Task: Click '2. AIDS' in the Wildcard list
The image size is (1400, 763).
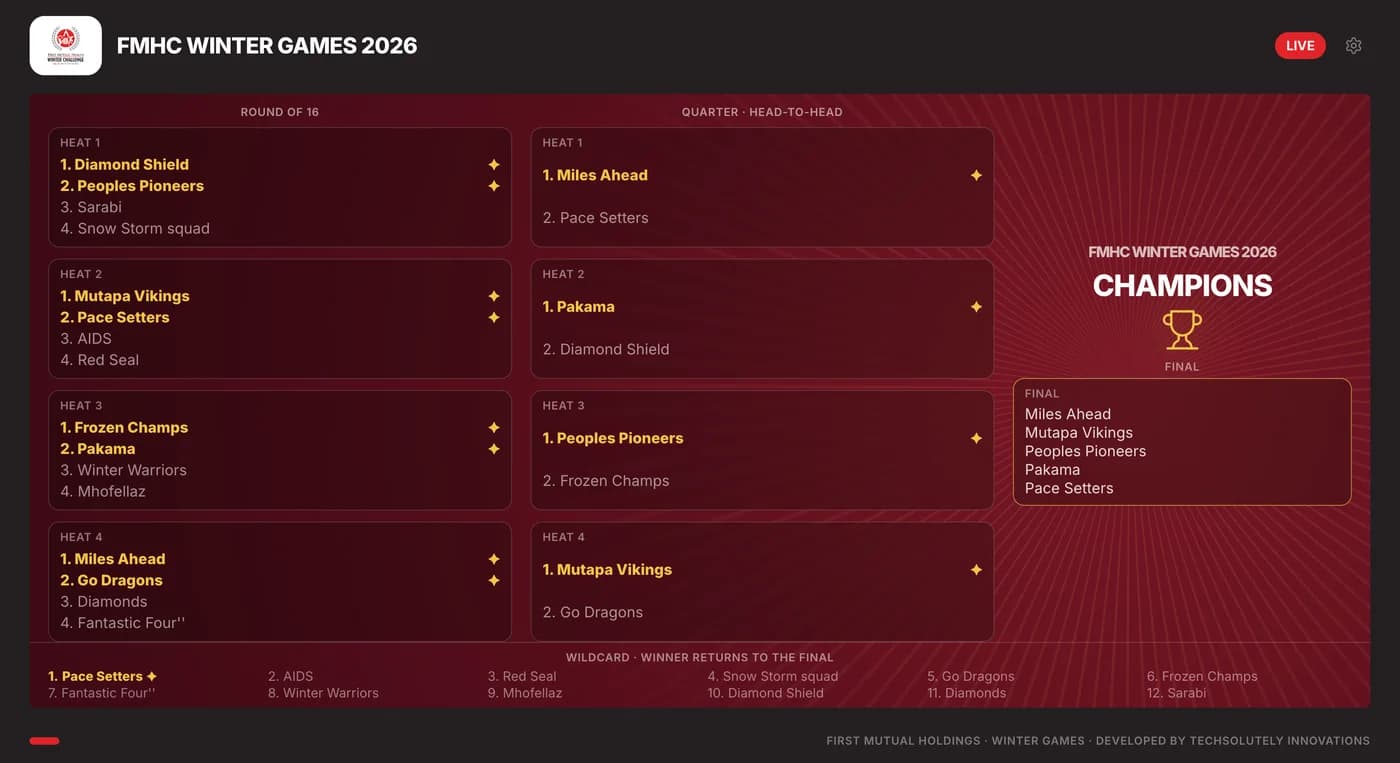Action: (x=291, y=676)
